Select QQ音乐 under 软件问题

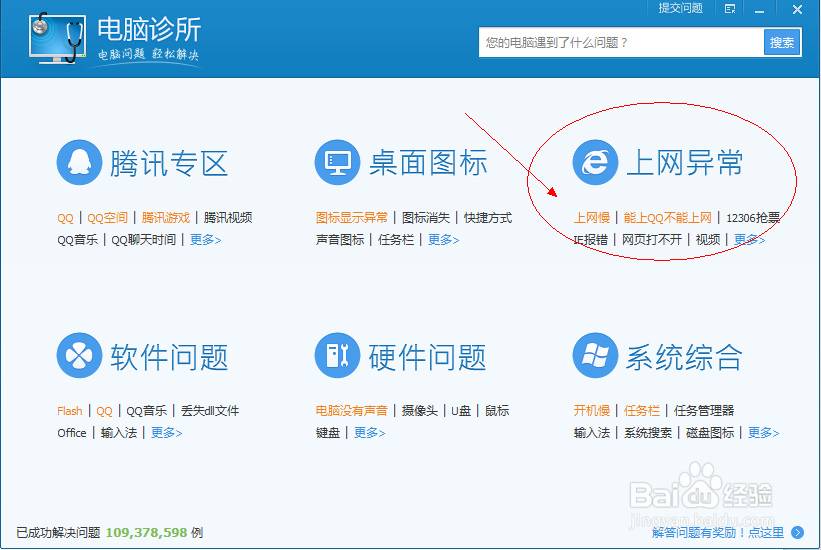(x=147, y=411)
